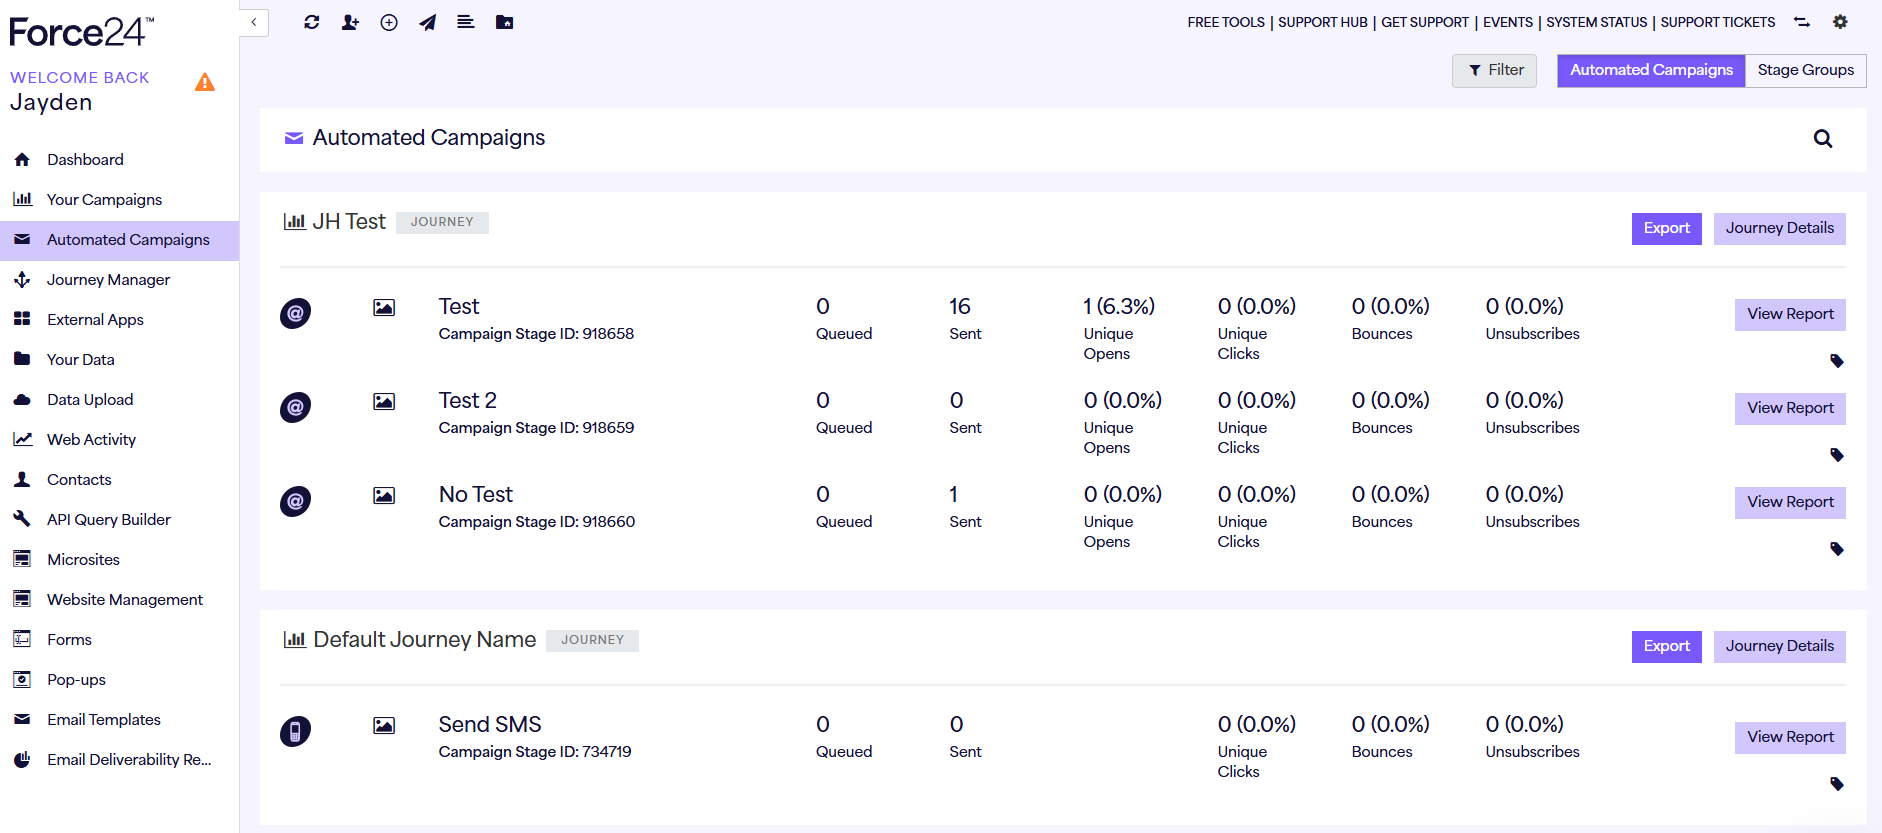This screenshot has width=1882, height=833.
Task: Collapse the sidebar with the left chevron
Action: click(254, 22)
